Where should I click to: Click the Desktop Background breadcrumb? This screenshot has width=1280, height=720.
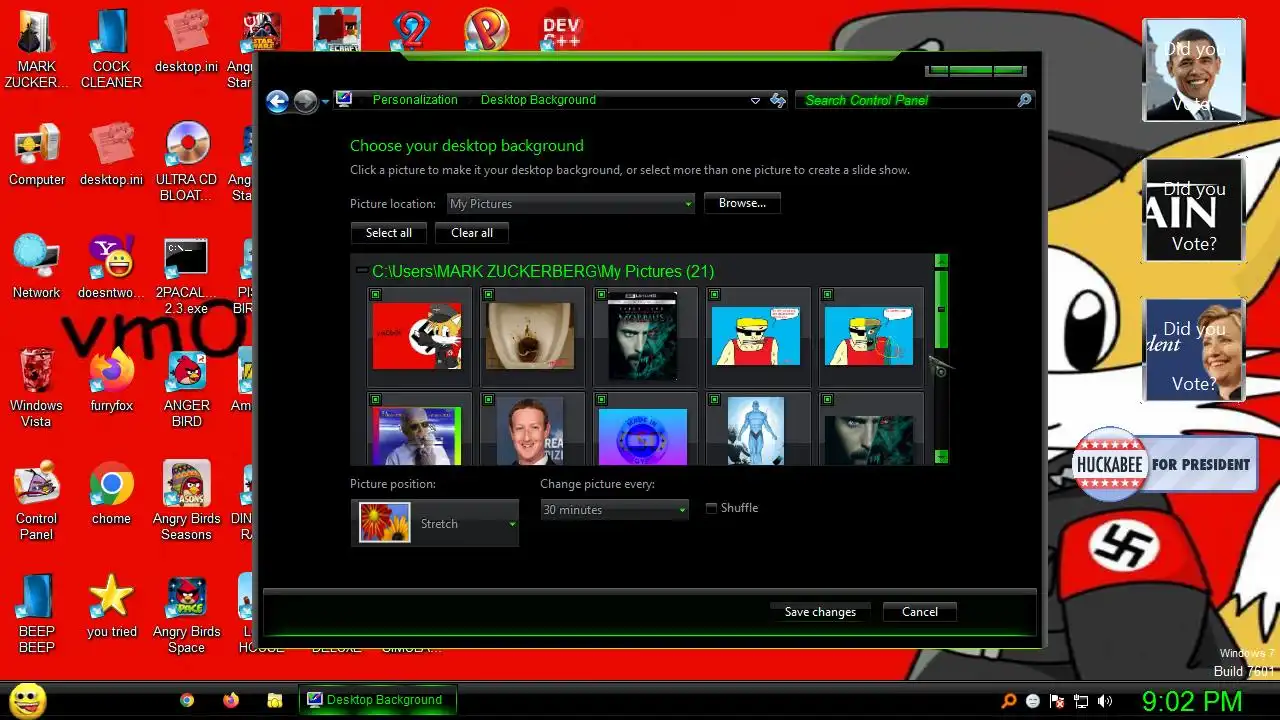(x=538, y=100)
